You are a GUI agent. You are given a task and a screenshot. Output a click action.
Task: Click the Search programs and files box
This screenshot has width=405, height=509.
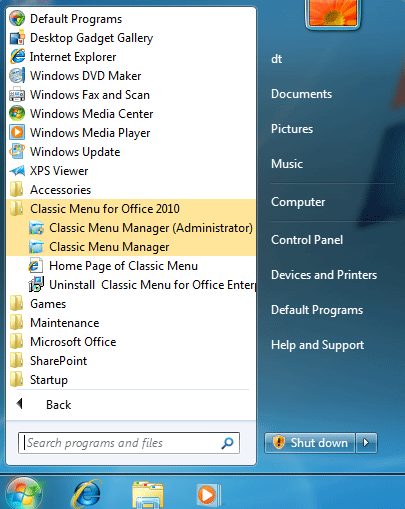pyautogui.click(x=129, y=443)
